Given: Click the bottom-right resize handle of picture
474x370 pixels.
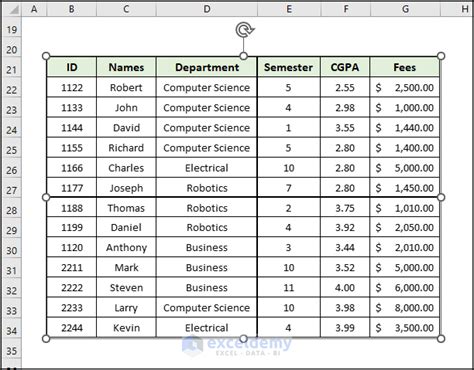Looking at the screenshot, I should 441,339.
